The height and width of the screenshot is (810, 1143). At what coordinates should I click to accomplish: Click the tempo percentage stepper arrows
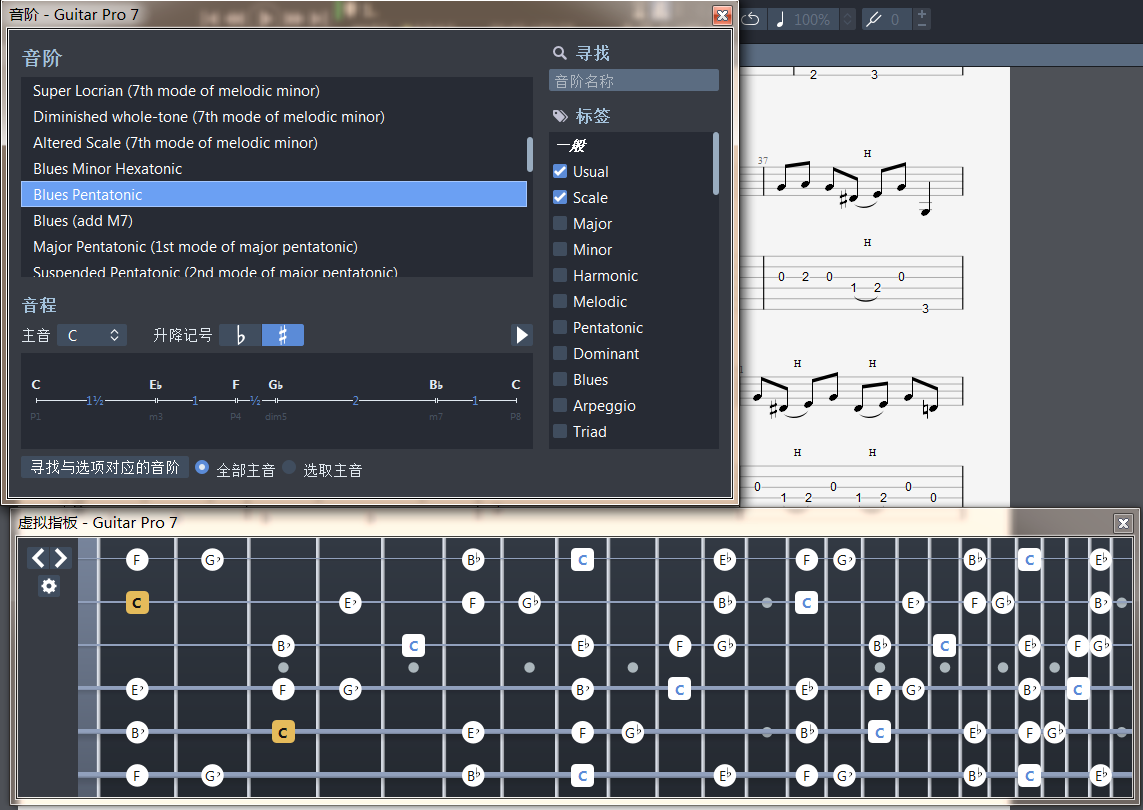[848, 19]
